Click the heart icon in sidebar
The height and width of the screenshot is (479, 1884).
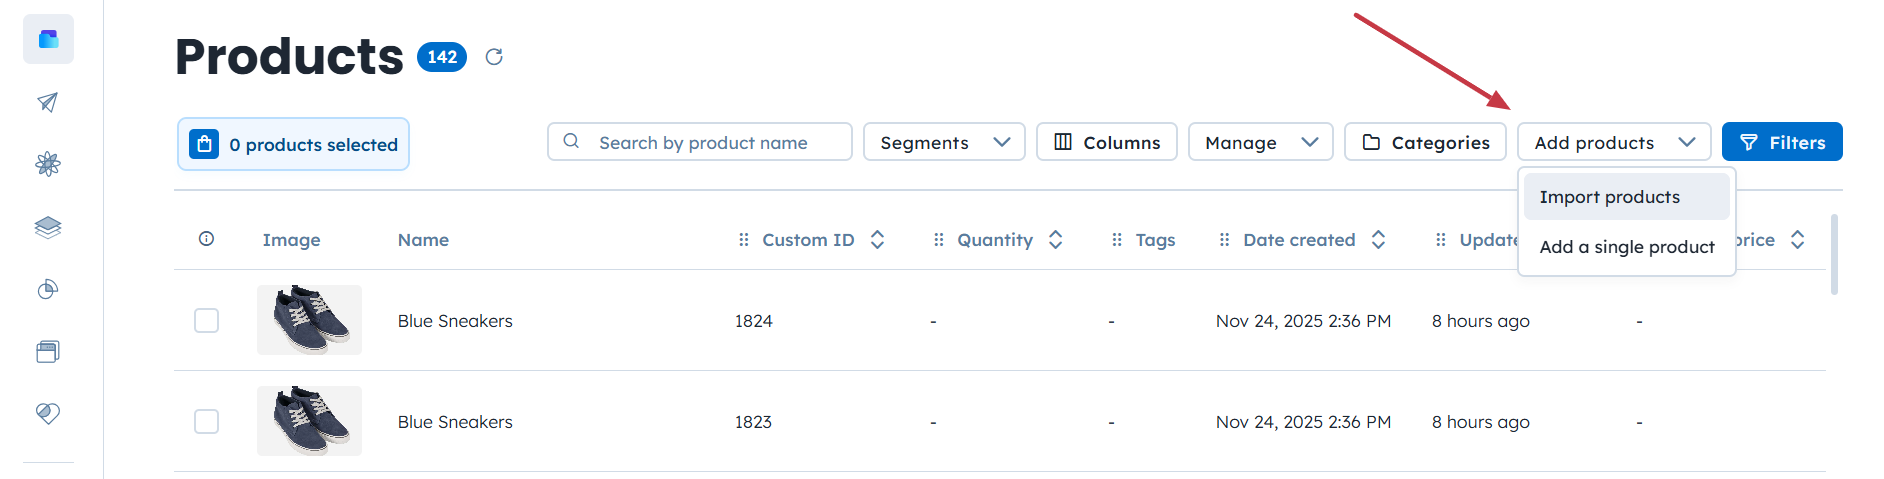(48, 413)
